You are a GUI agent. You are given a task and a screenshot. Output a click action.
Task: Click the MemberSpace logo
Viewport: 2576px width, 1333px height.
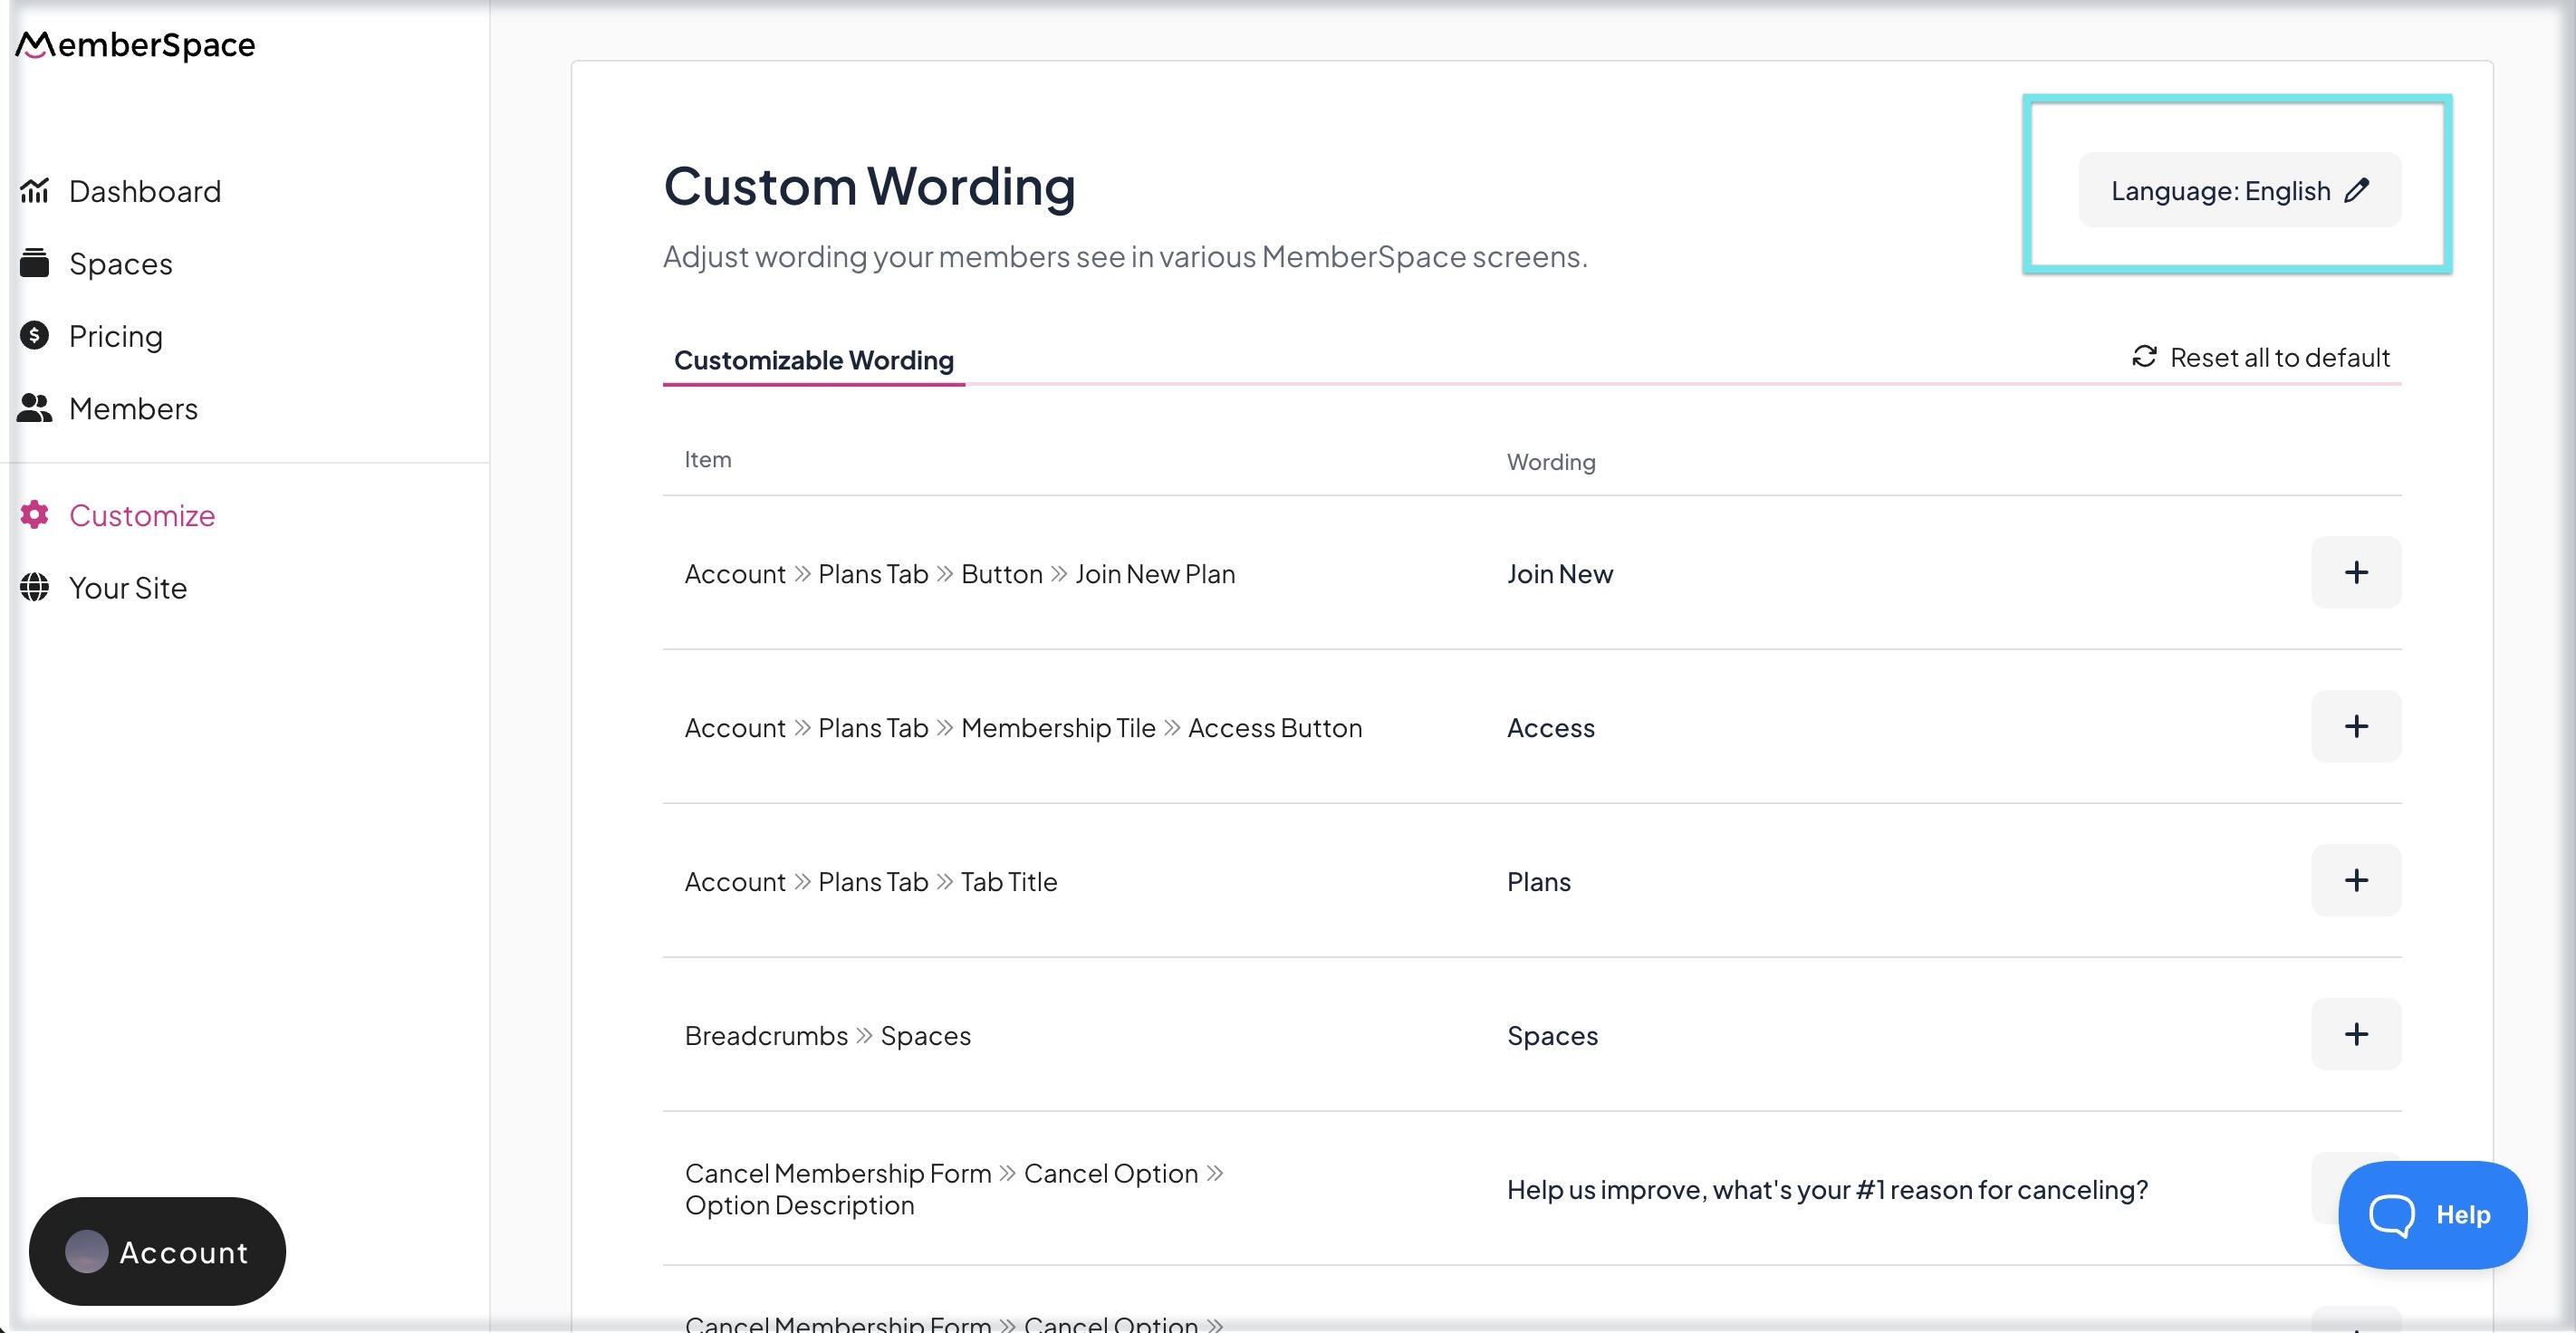tap(136, 44)
